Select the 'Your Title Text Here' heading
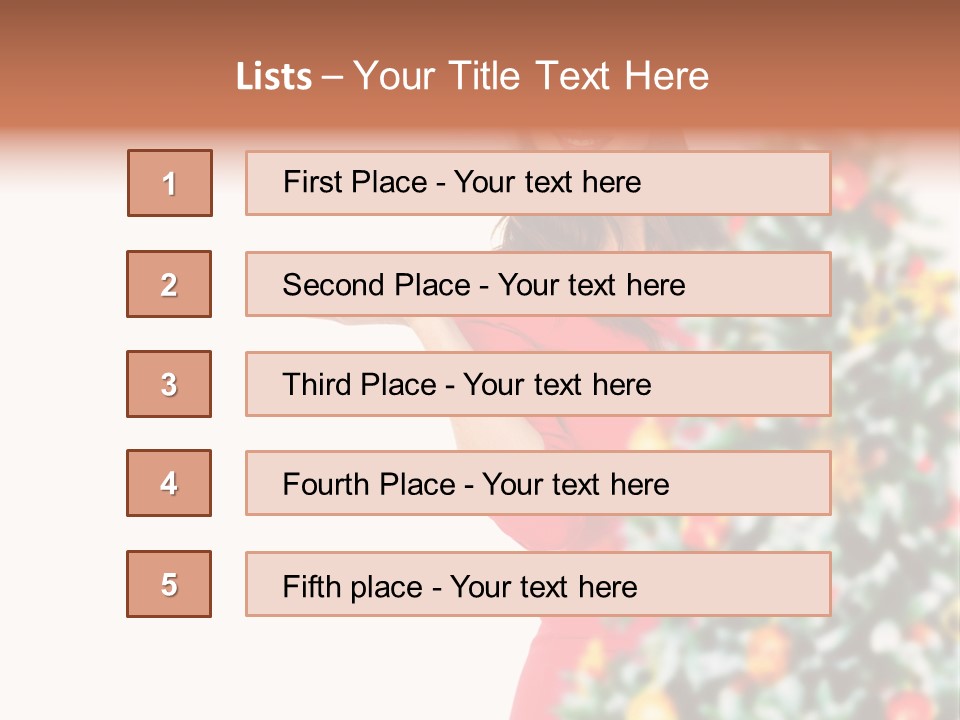Image resolution: width=960 pixels, height=720 pixels. (531, 76)
